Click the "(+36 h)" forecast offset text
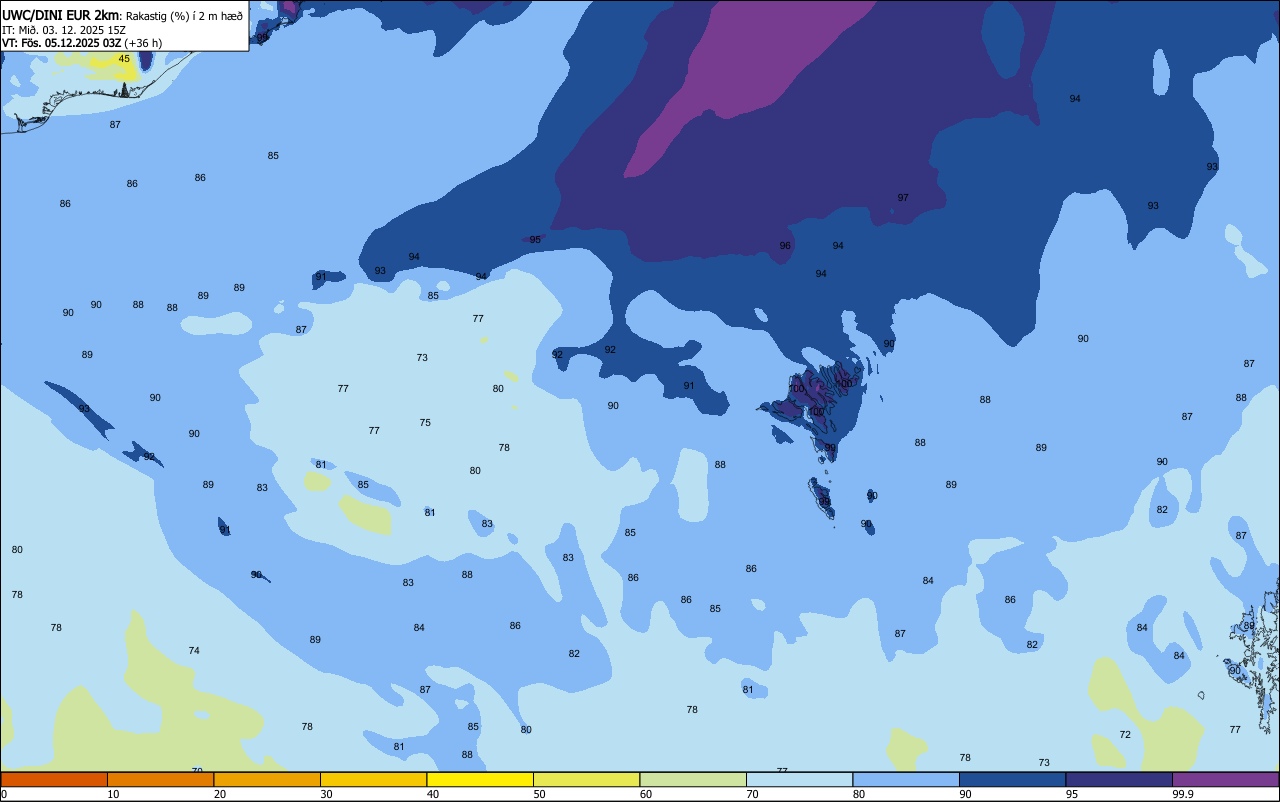1280x802 pixels. tap(144, 43)
